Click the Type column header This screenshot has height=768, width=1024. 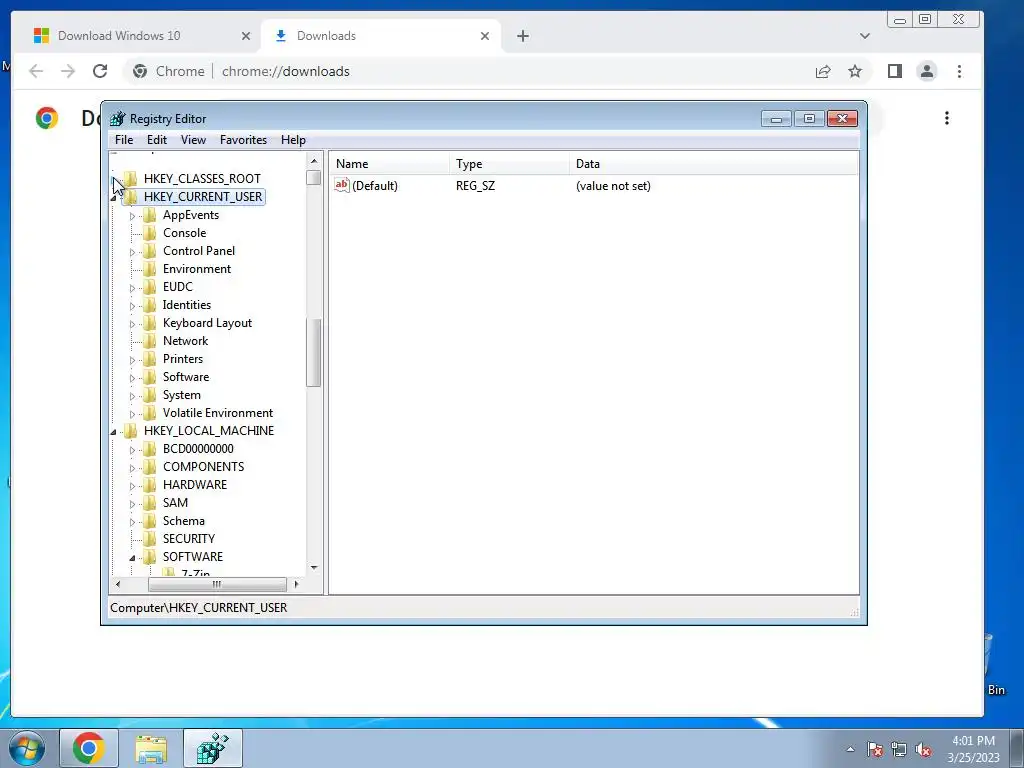click(509, 164)
